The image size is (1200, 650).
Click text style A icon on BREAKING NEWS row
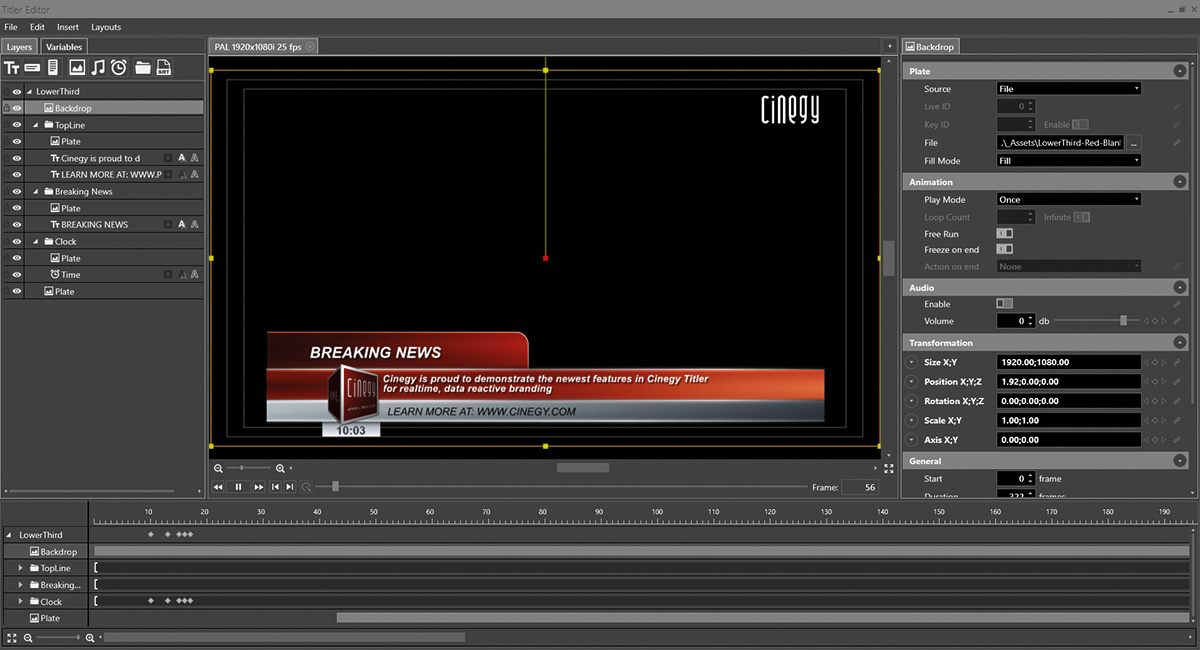[181, 225]
